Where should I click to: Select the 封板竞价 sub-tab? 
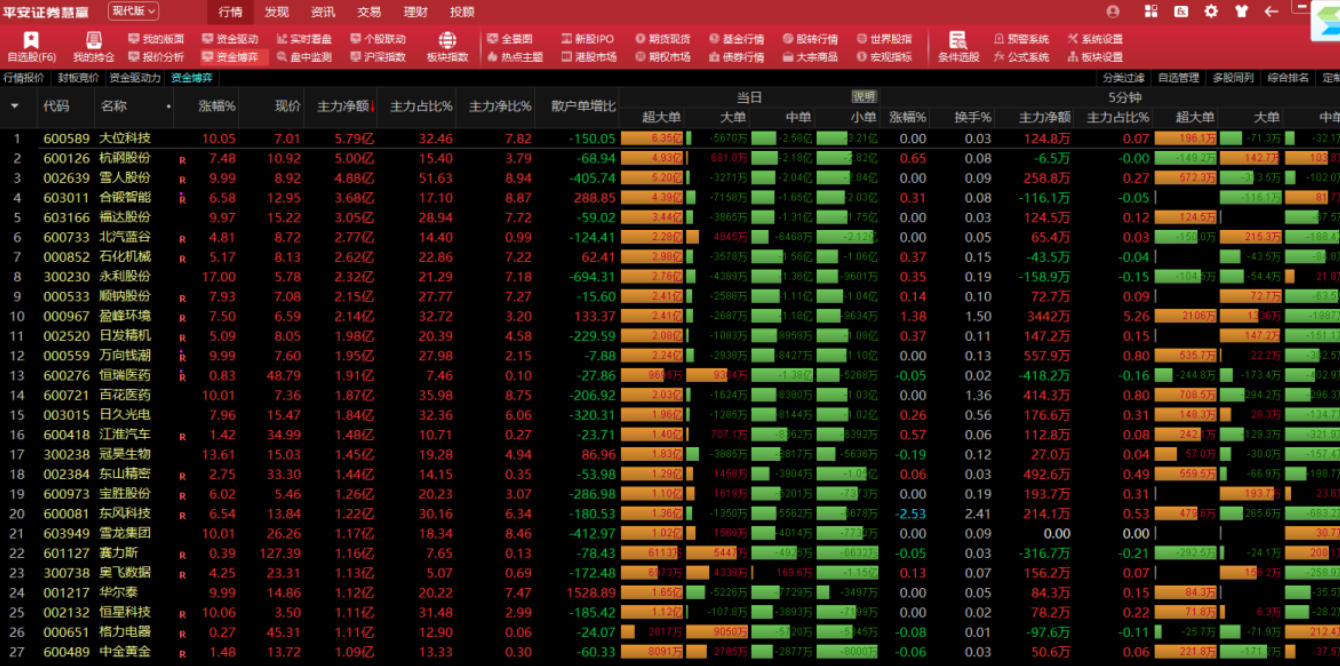[78, 78]
